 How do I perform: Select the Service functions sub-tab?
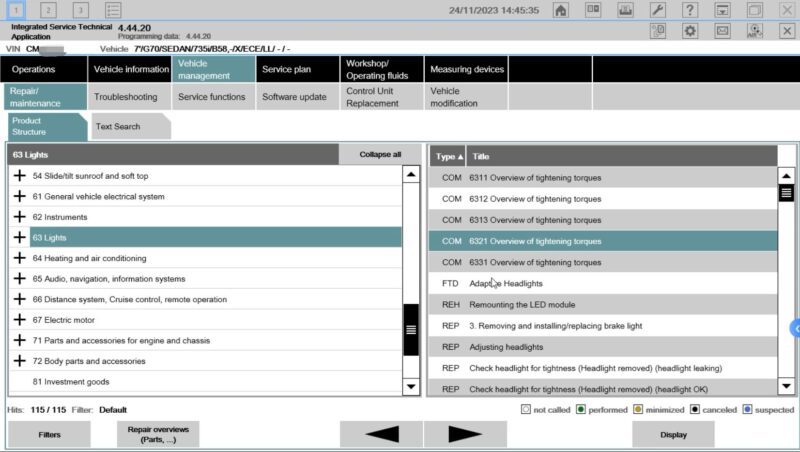click(x=213, y=97)
